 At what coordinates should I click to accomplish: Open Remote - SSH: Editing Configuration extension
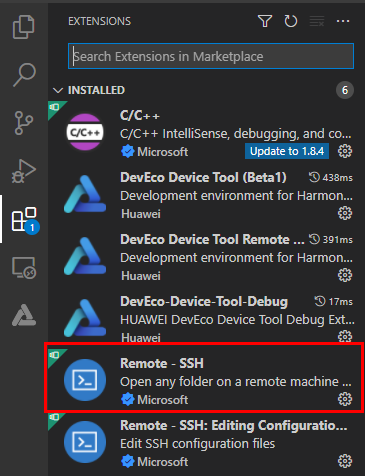tap(204, 444)
